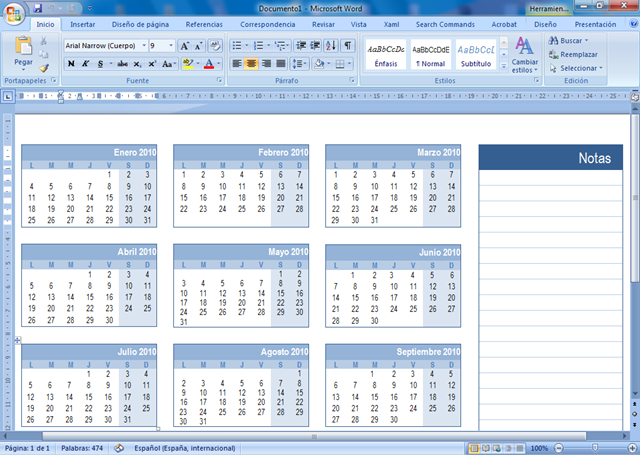The height and width of the screenshot is (455, 640).
Task: Open the Fuente dialog launcher
Action: point(220,80)
